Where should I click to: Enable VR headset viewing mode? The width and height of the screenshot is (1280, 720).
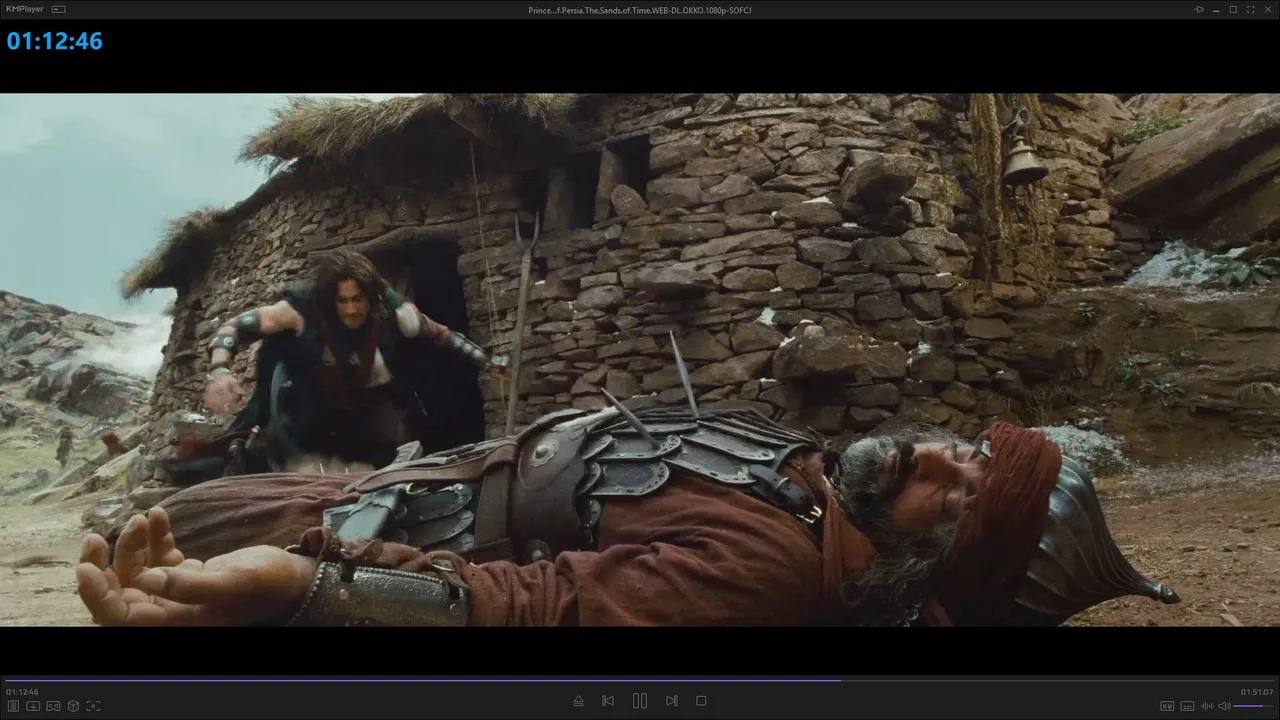point(53,706)
